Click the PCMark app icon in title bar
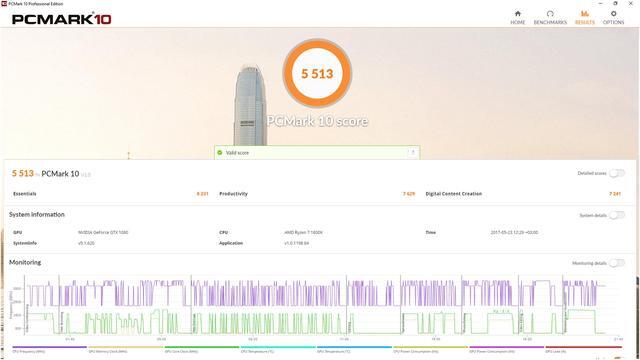 (4, 3)
